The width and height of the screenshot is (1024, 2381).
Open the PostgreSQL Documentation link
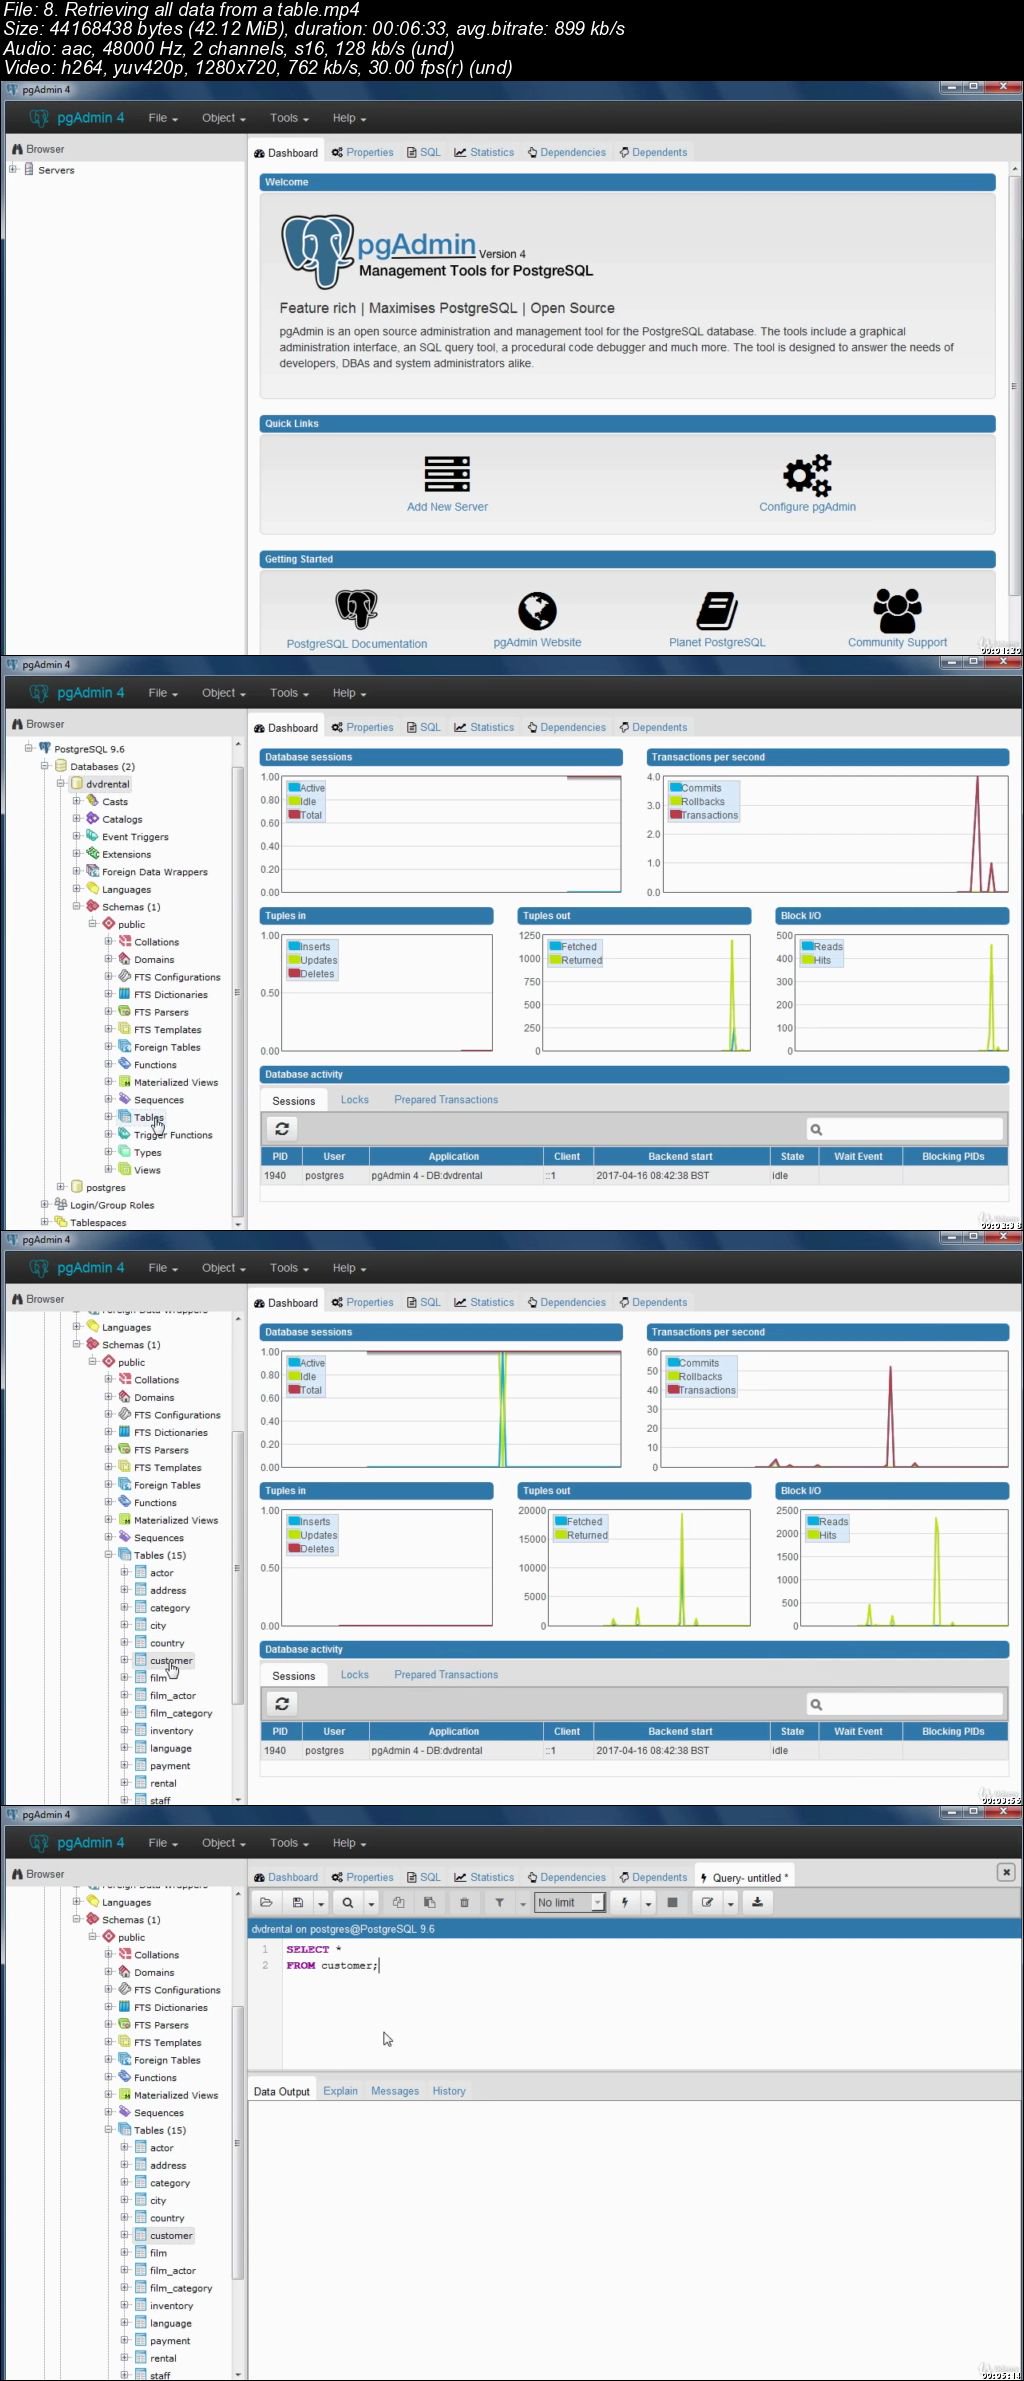tap(357, 644)
